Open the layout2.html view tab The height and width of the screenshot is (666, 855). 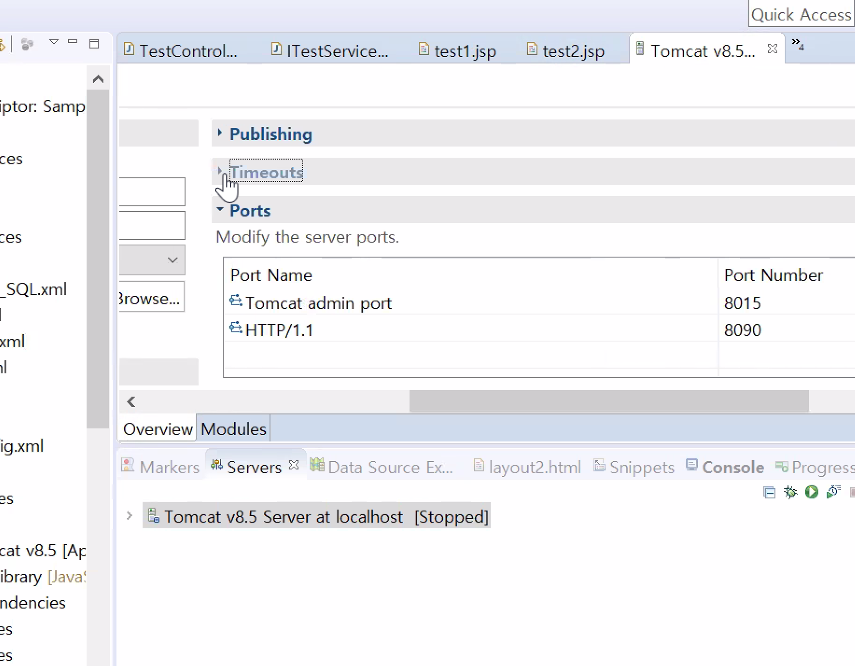(527, 467)
